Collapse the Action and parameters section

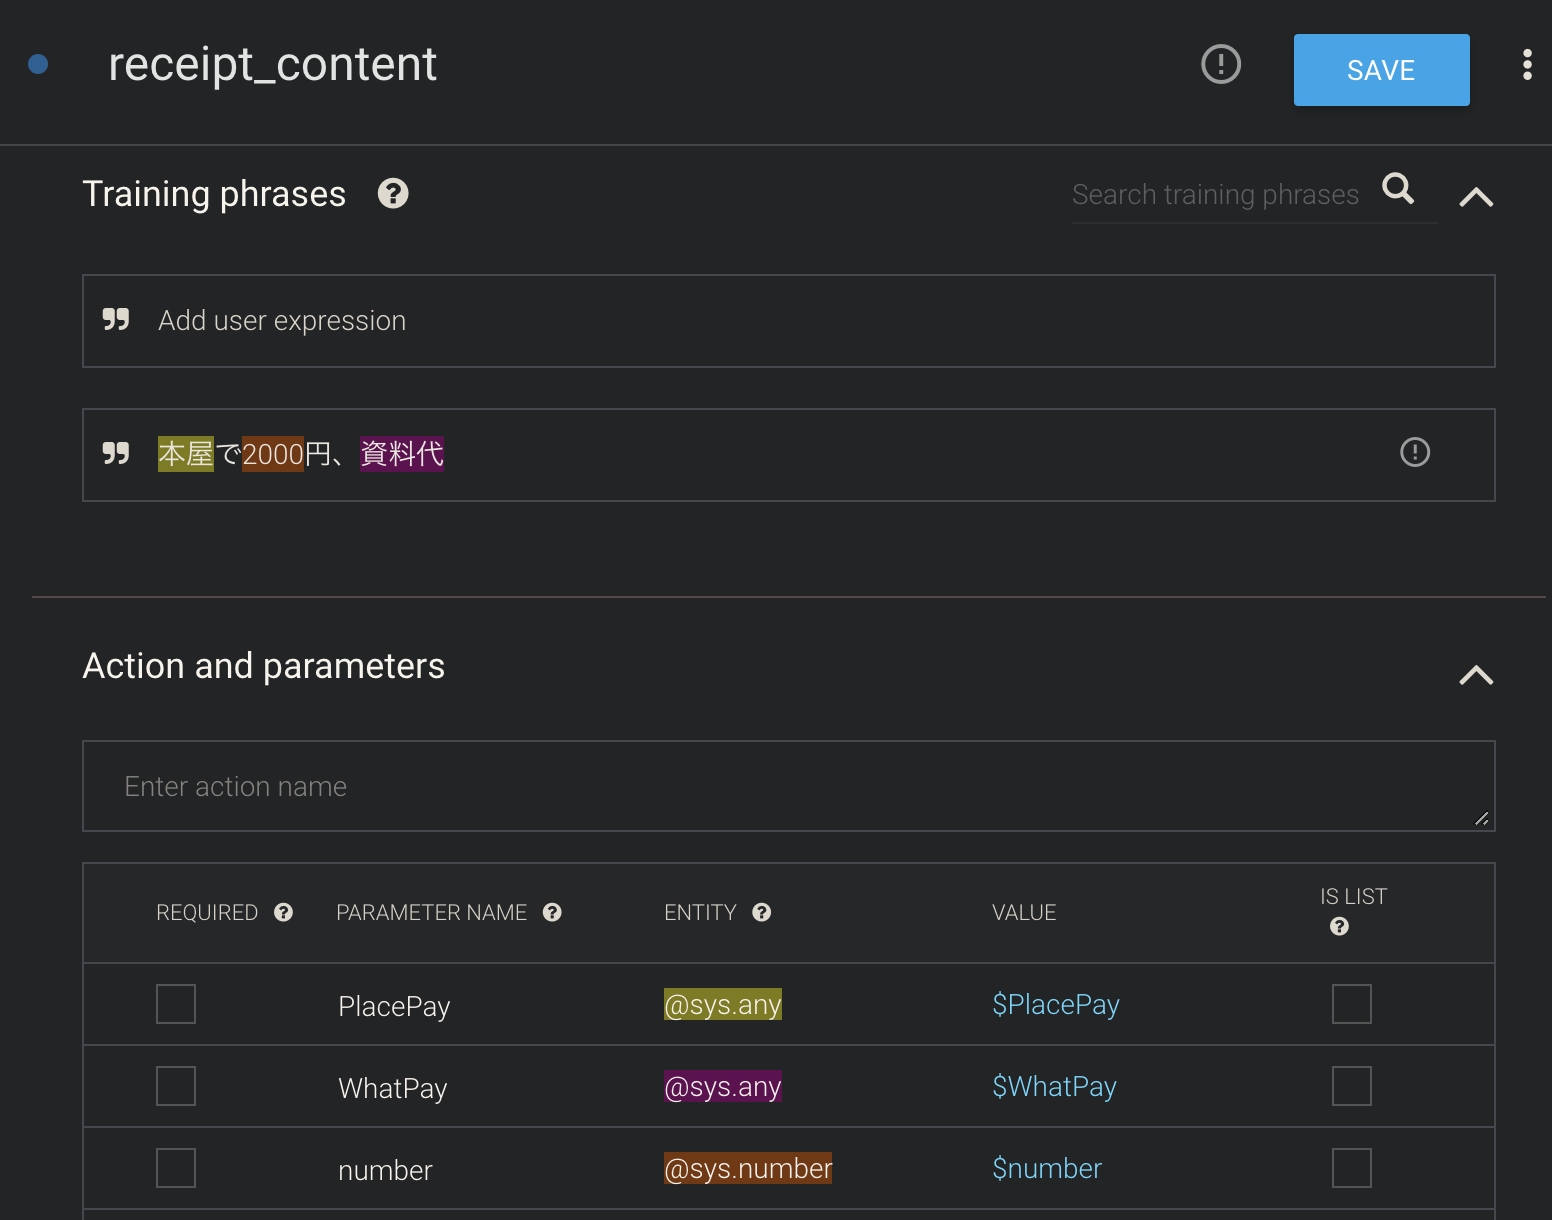click(x=1476, y=675)
